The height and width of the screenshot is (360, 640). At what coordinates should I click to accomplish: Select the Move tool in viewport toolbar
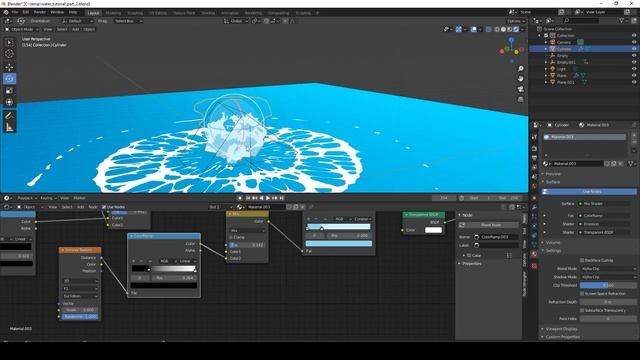point(9,67)
